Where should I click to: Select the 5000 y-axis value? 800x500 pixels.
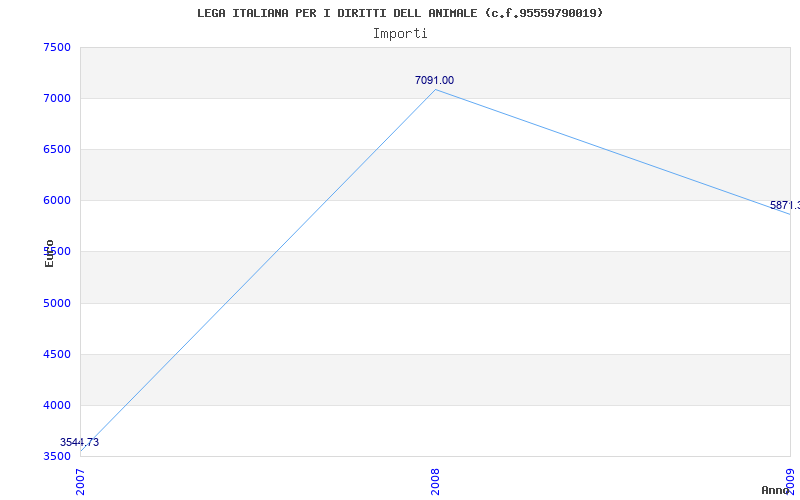[x=57, y=303]
